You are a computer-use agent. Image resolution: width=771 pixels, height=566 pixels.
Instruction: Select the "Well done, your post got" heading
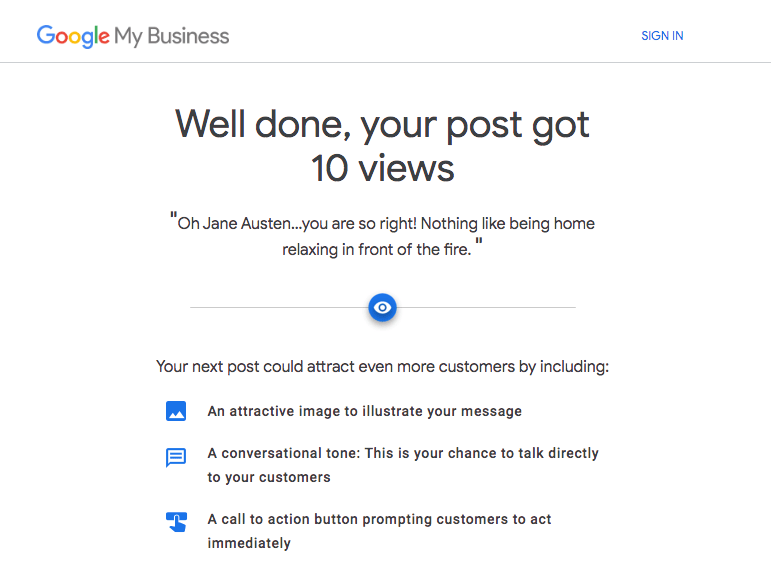point(383,125)
